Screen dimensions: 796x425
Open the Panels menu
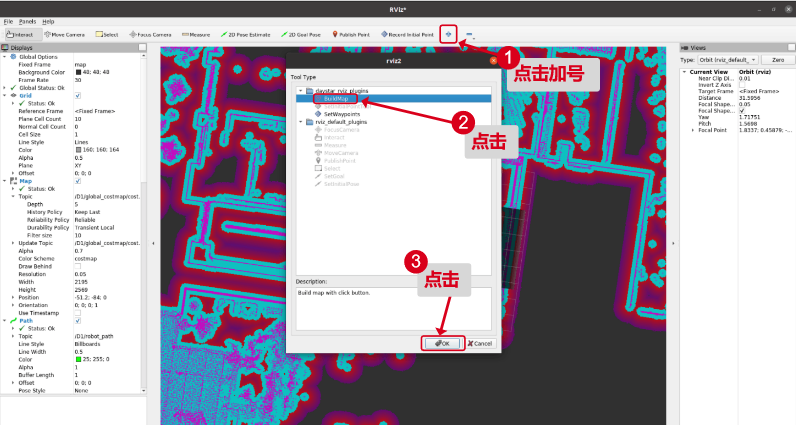(27, 22)
